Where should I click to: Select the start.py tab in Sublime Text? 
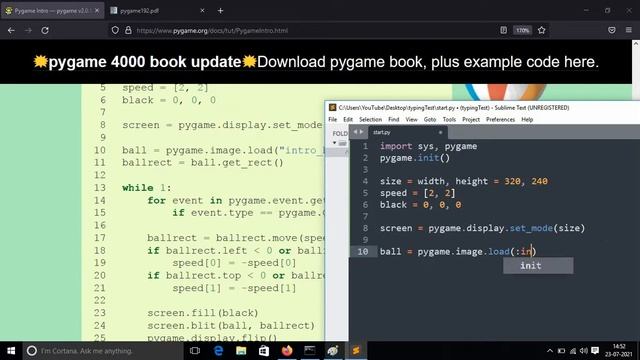(407, 132)
